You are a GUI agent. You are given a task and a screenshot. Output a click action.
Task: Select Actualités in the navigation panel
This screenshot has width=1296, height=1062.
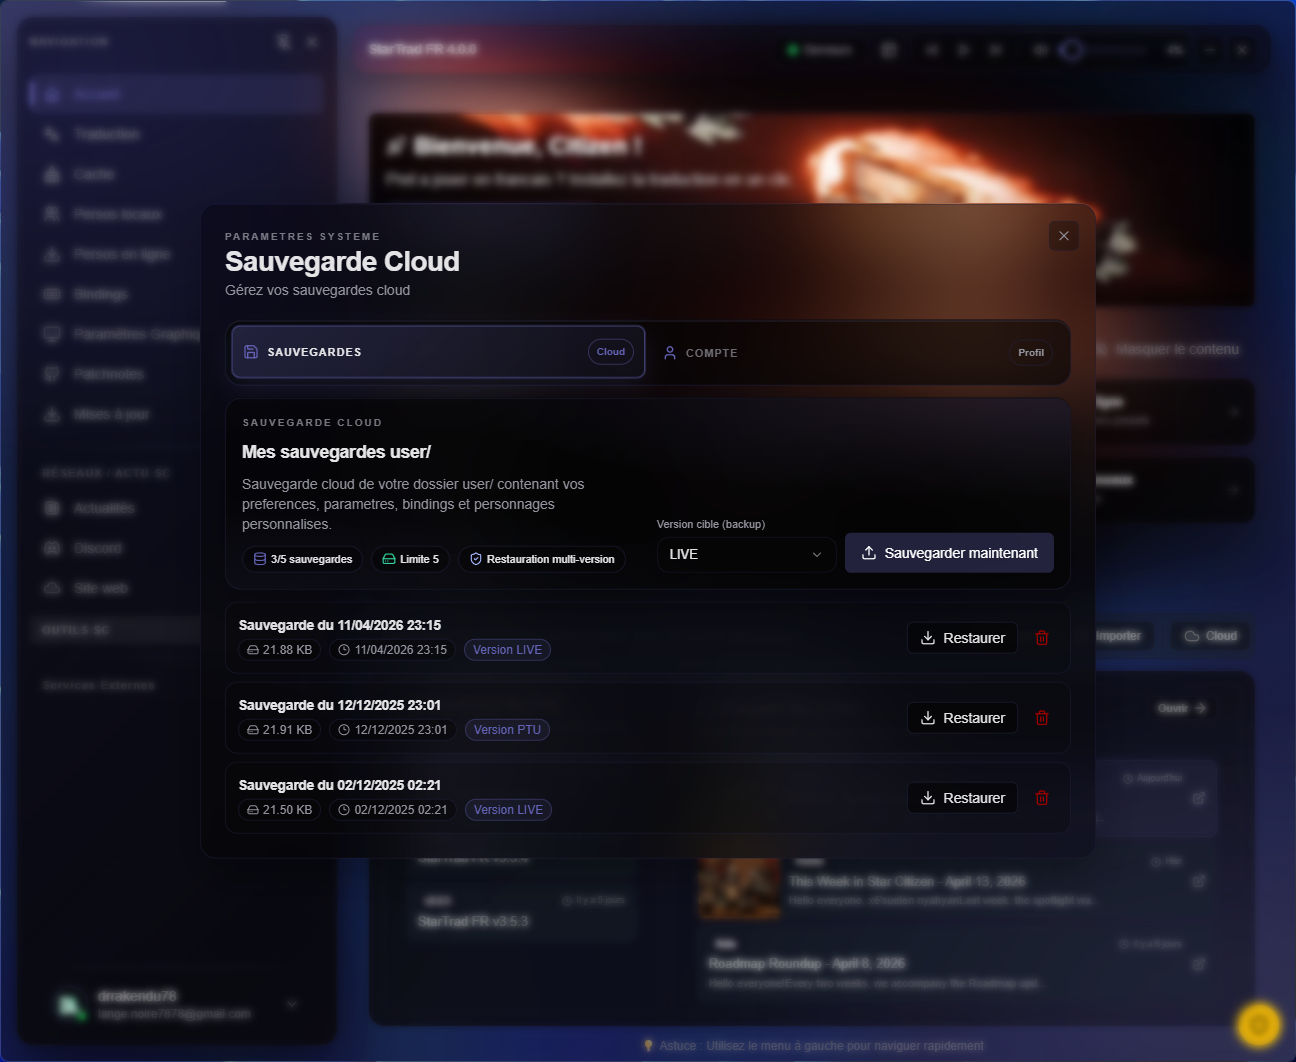coord(103,508)
